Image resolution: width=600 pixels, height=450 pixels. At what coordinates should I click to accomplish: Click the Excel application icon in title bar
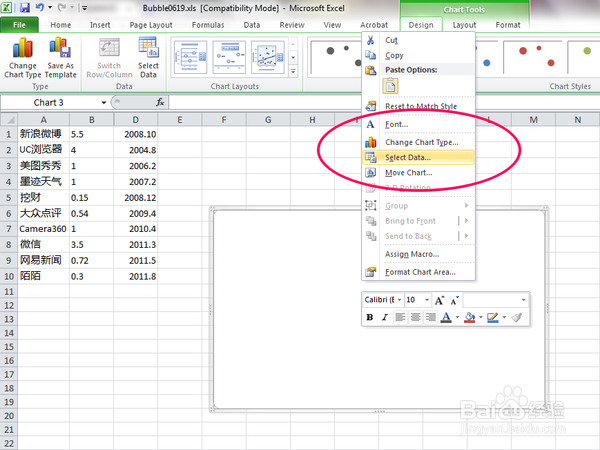pyautogui.click(x=7, y=7)
